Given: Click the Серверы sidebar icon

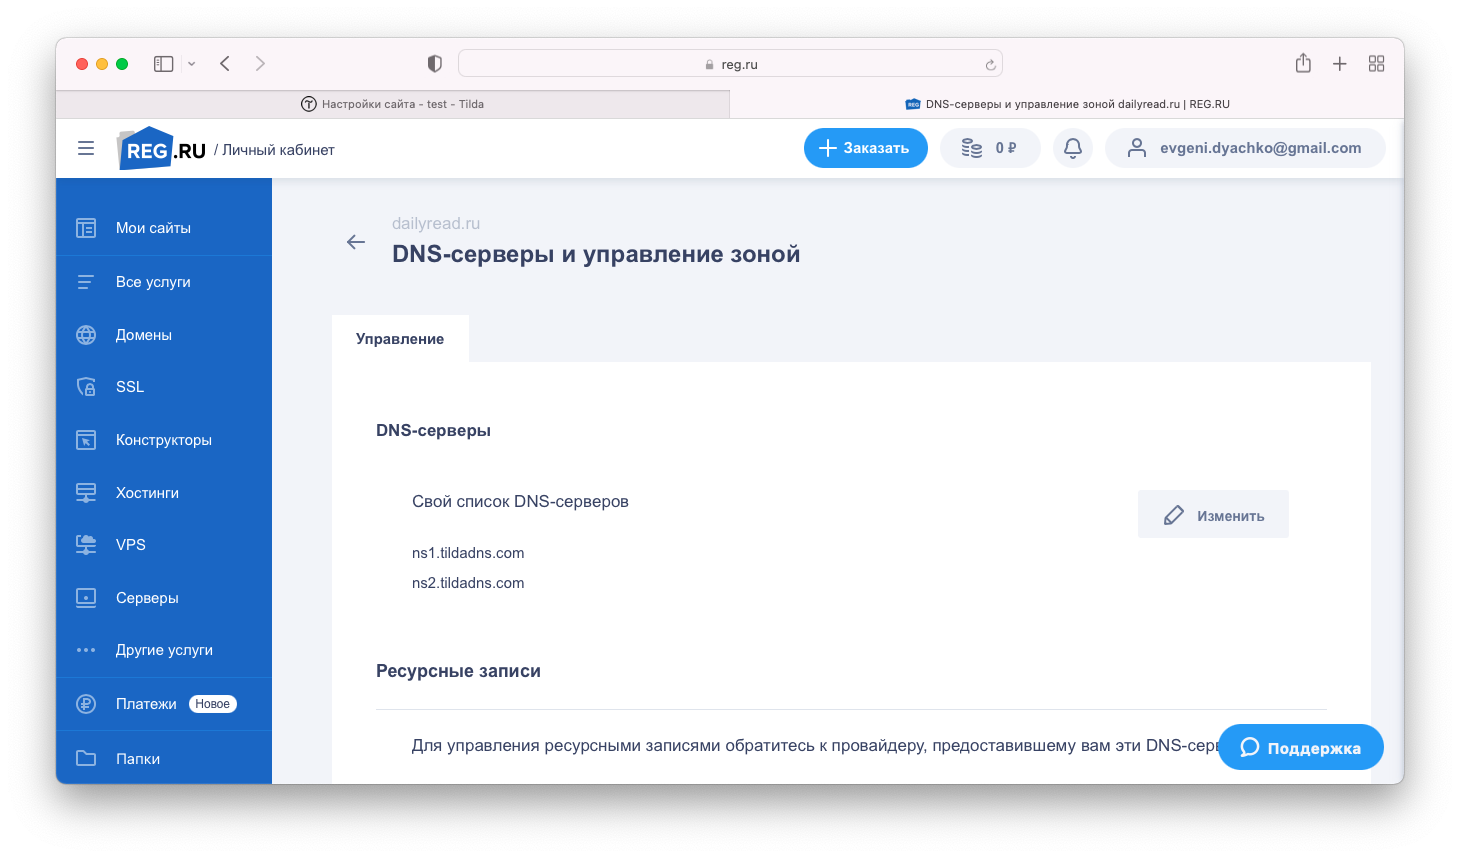Looking at the screenshot, I should [86, 598].
